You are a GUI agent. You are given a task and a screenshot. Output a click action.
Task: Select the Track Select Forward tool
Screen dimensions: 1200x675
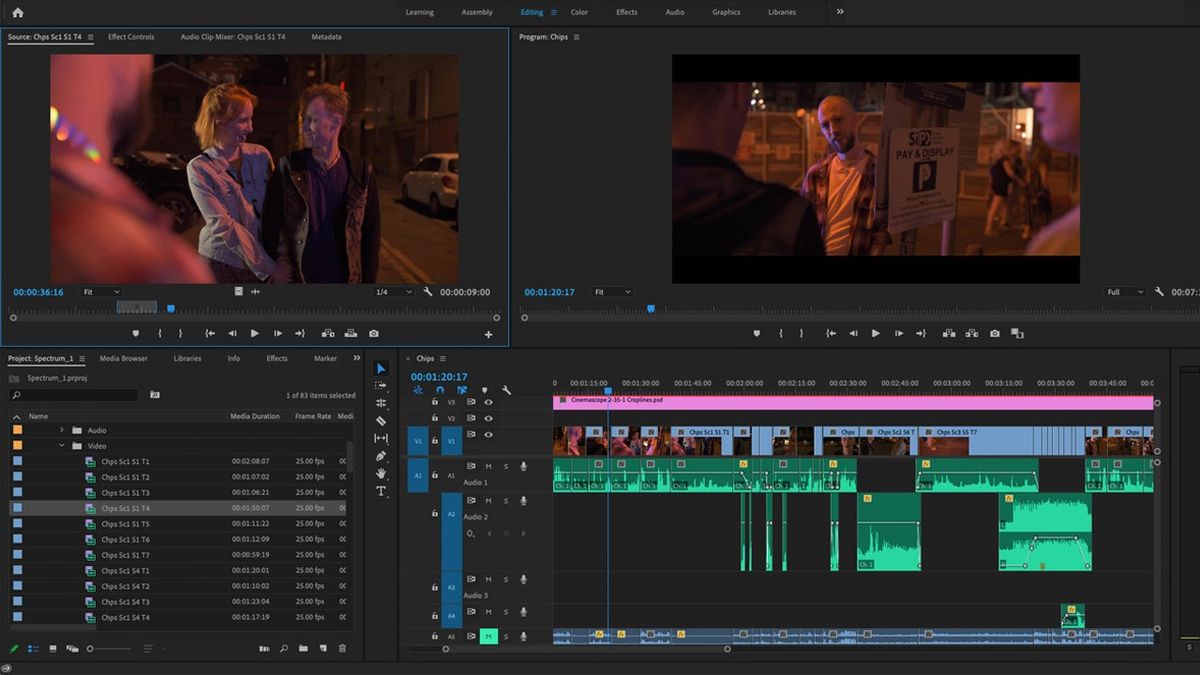[382, 386]
